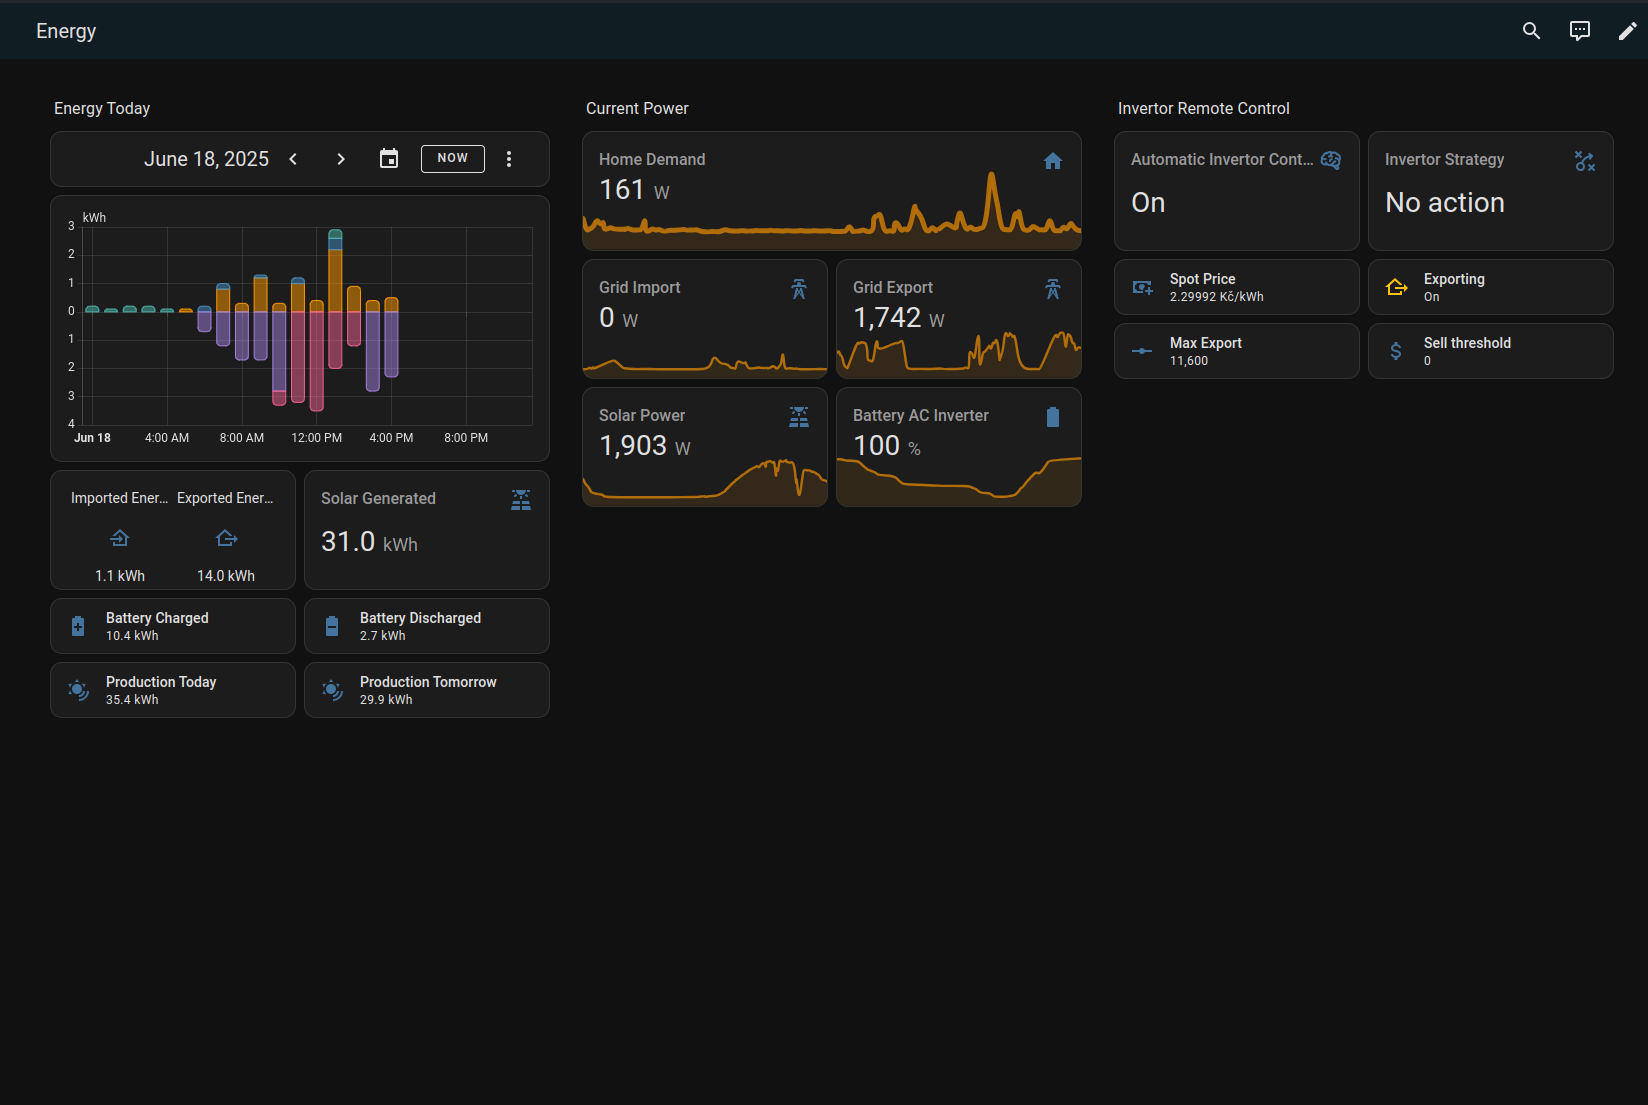Open the search icon in header
This screenshot has width=1648, height=1105.
tap(1531, 31)
